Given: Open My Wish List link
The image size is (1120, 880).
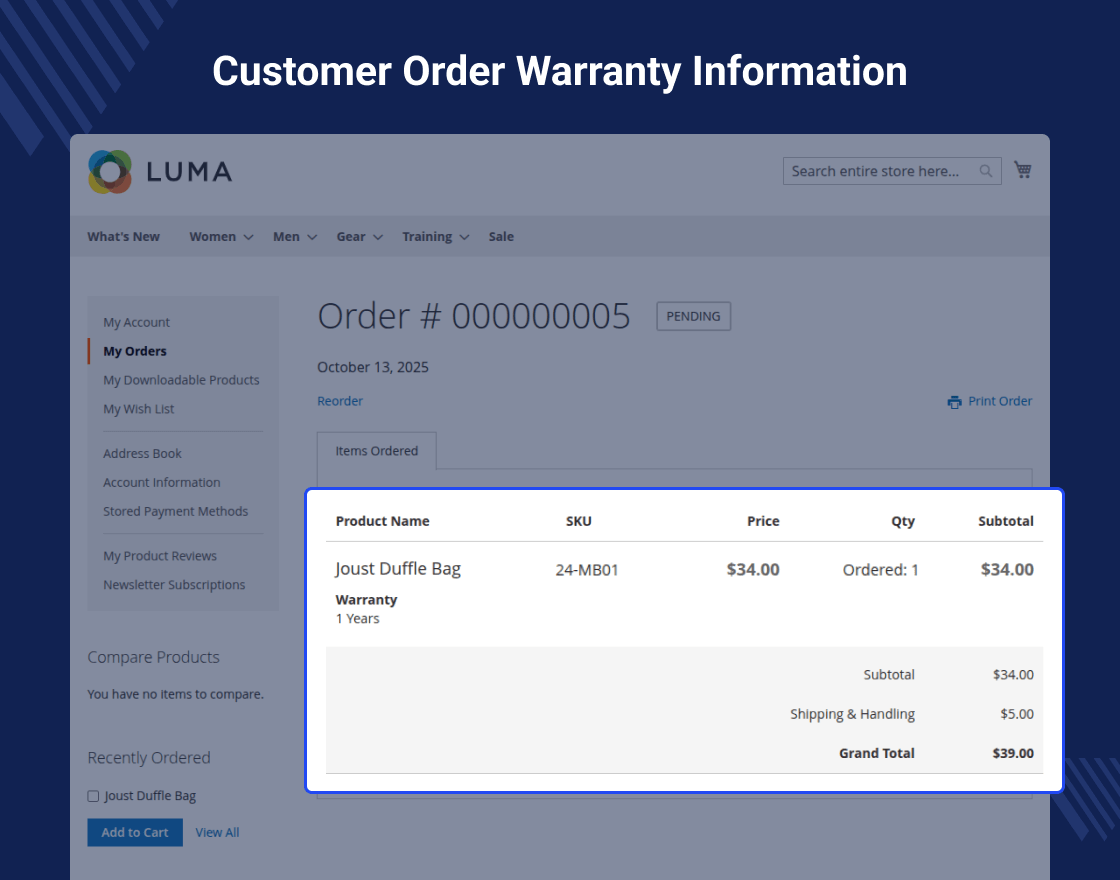Looking at the screenshot, I should coord(139,409).
